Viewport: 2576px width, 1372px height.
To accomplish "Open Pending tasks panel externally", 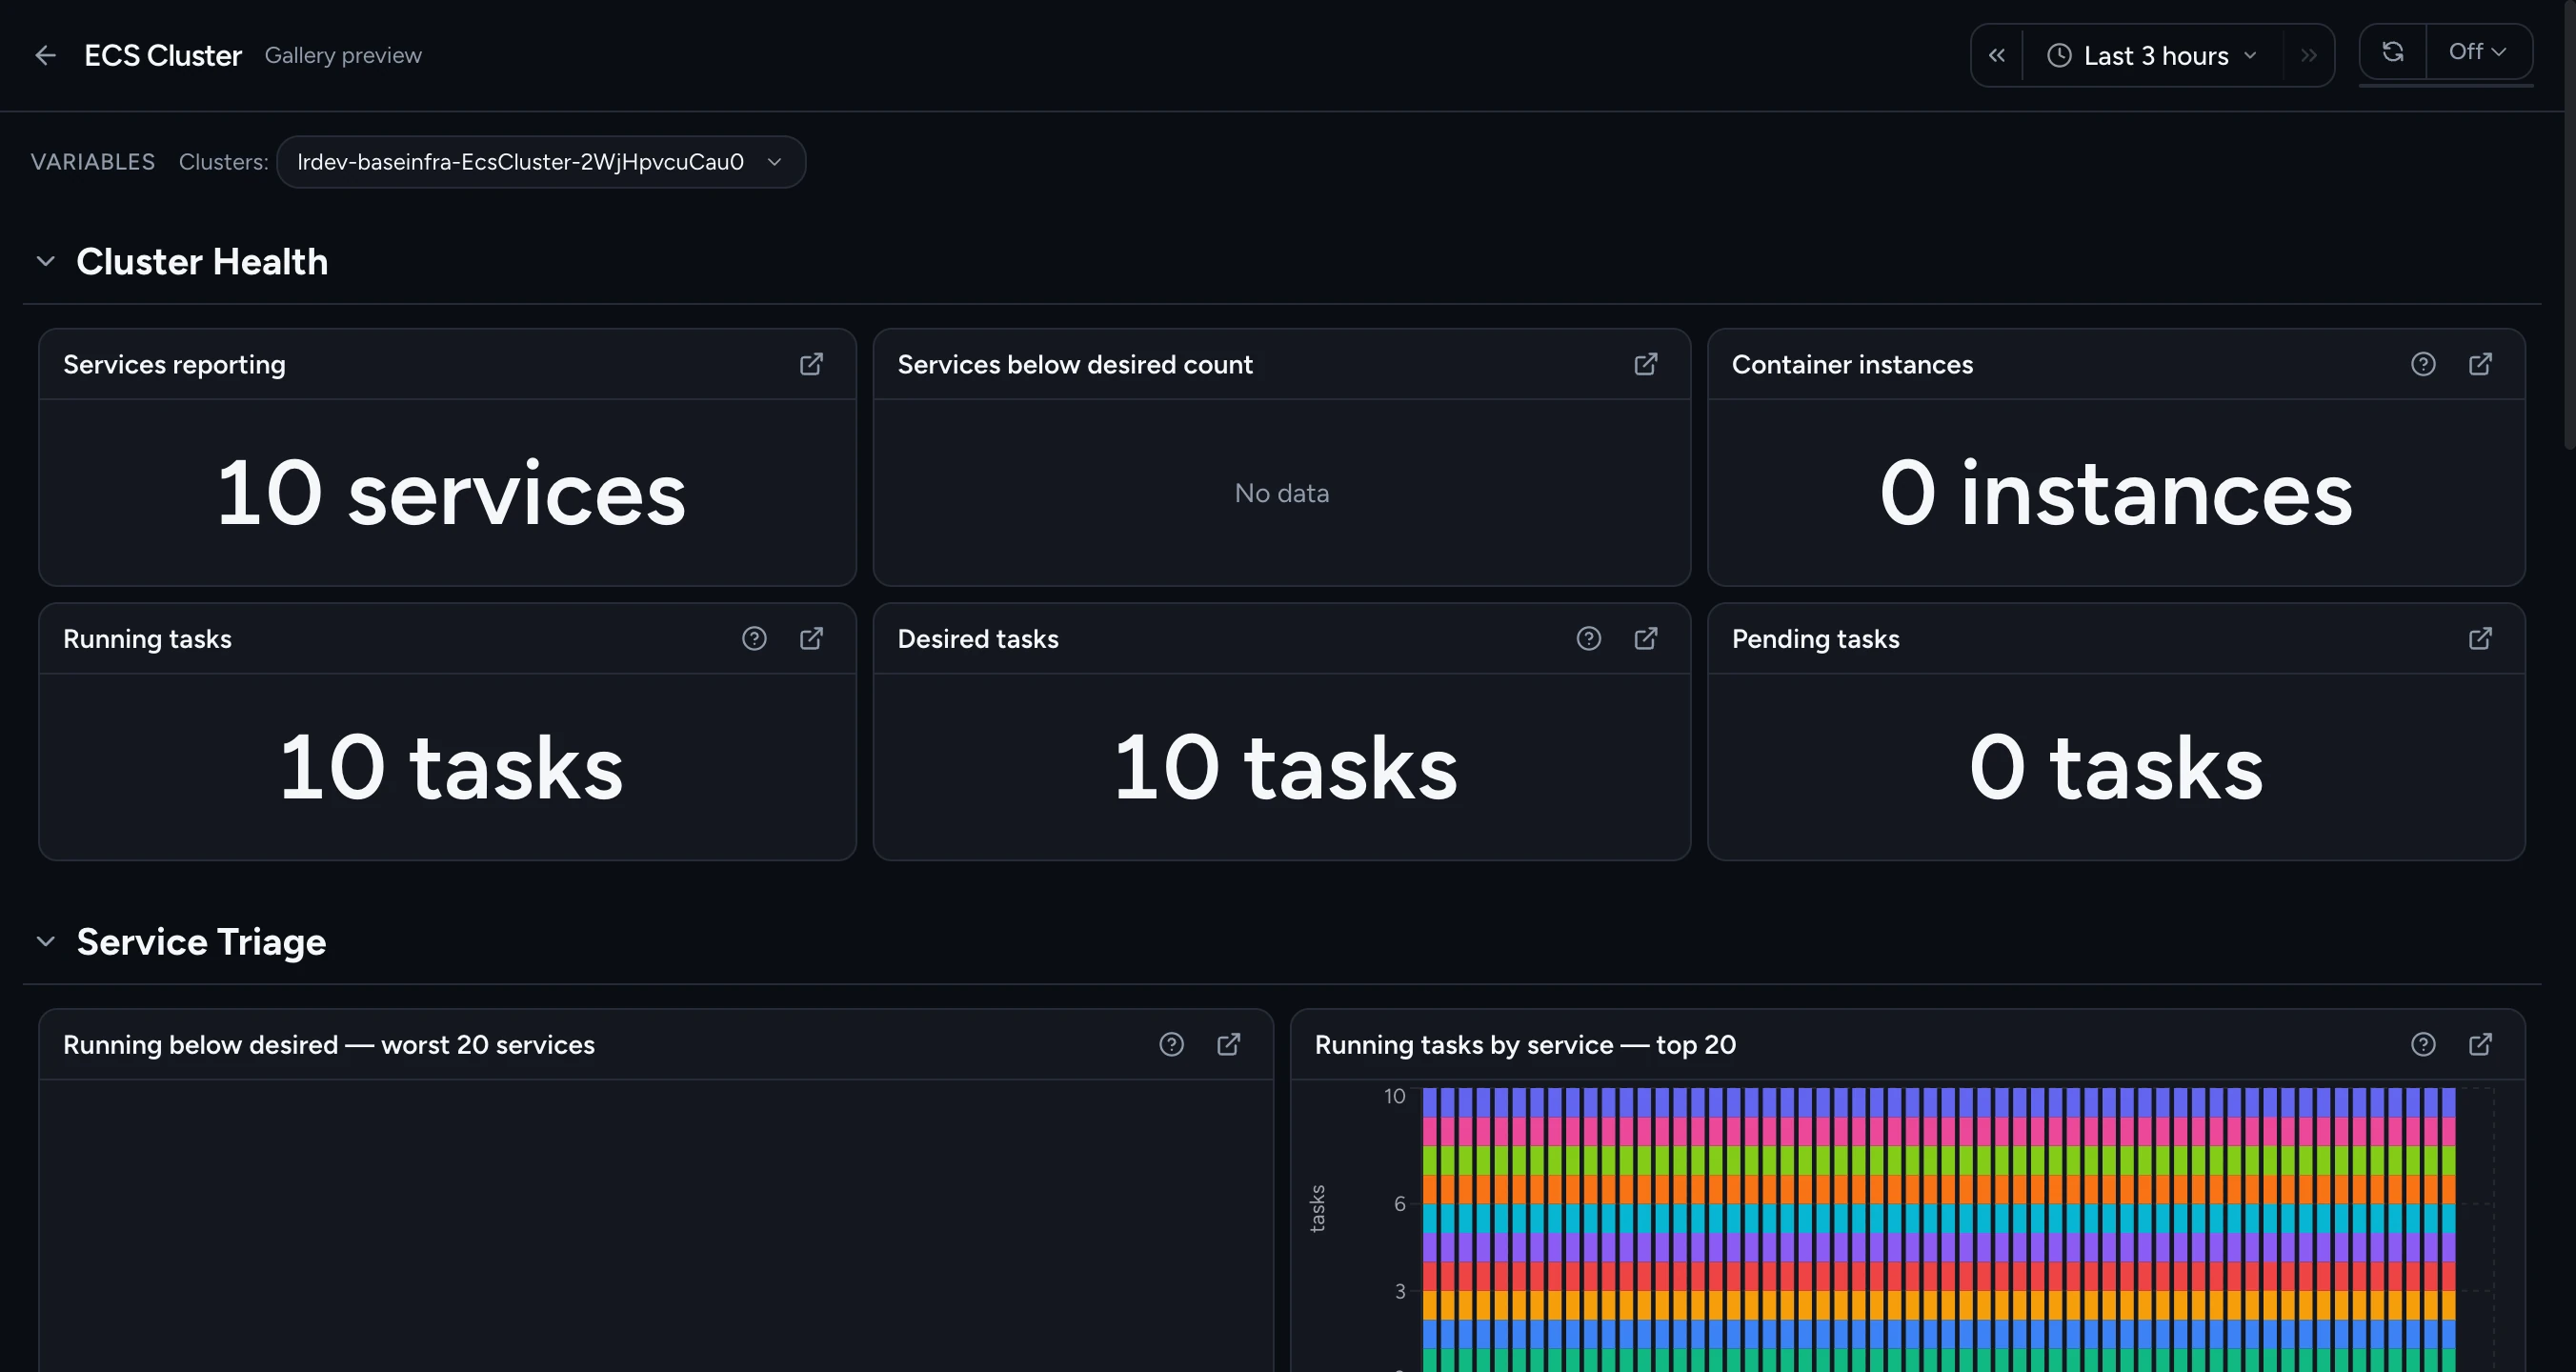I will (x=2480, y=638).
